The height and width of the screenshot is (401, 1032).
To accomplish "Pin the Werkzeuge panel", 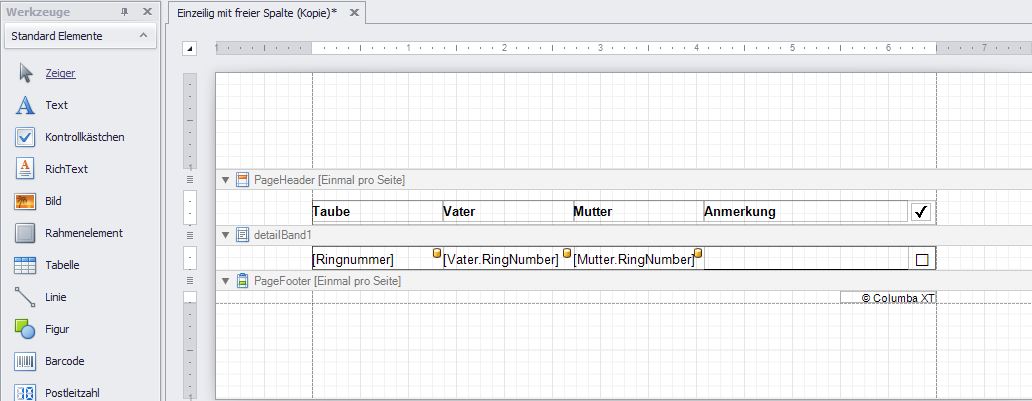I will click(x=125, y=12).
